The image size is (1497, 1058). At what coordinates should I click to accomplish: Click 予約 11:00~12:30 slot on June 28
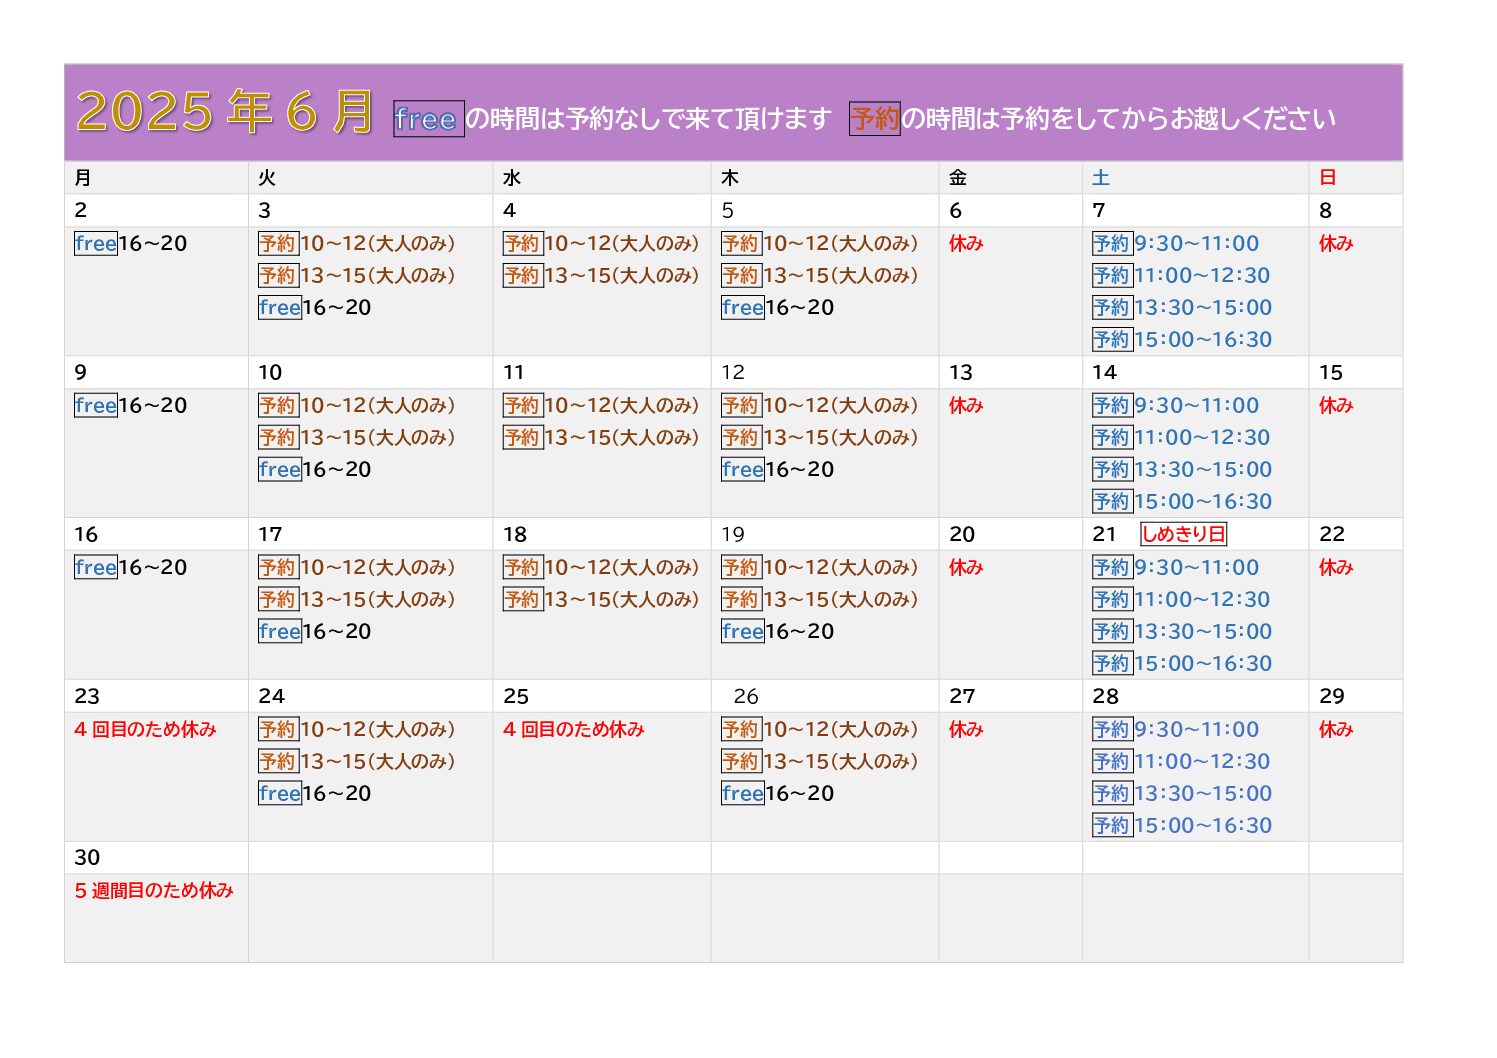(x=1181, y=762)
